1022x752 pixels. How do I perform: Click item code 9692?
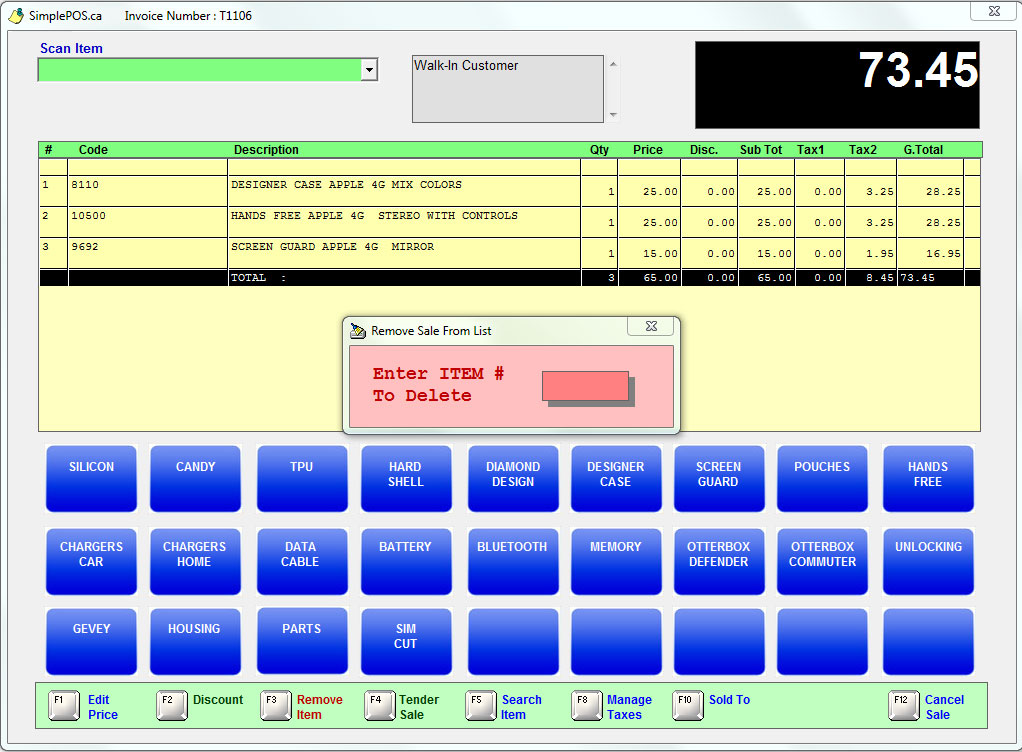pos(85,247)
